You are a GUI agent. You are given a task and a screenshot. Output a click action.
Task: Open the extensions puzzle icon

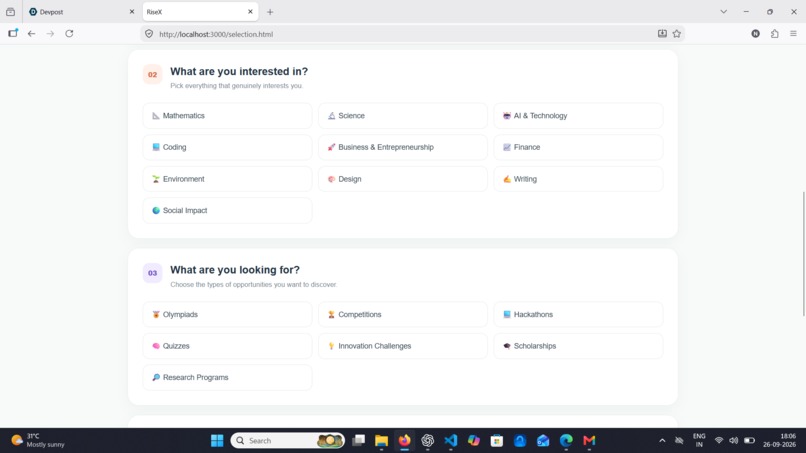pyautogui.click(x=775, y=34)
